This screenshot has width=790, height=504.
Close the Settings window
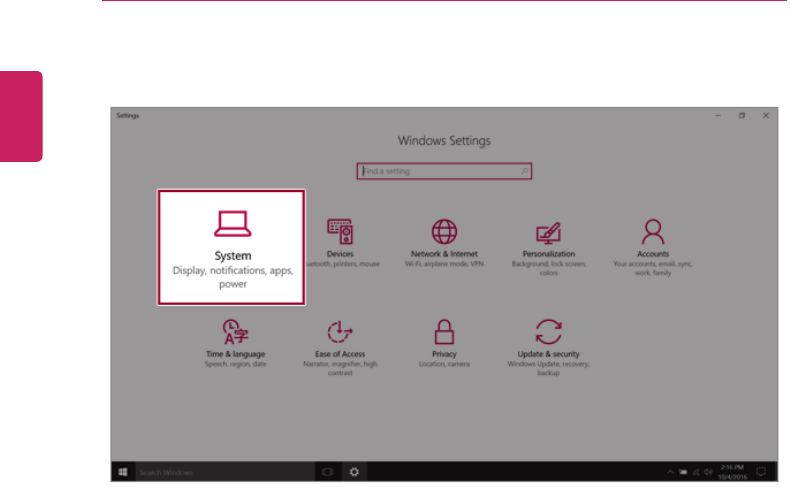tap(766, 115)
